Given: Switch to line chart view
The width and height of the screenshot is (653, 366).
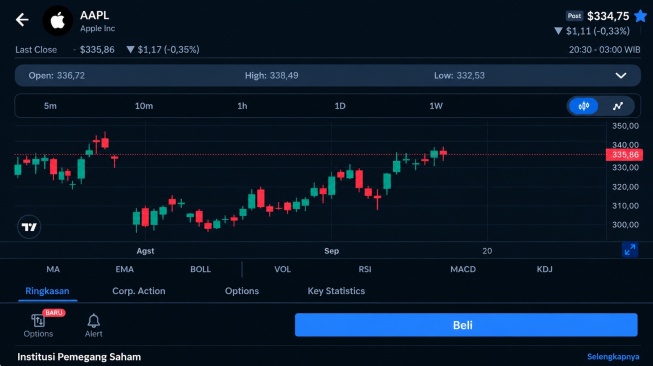Looking at the screenshot, I should point(618,106).
